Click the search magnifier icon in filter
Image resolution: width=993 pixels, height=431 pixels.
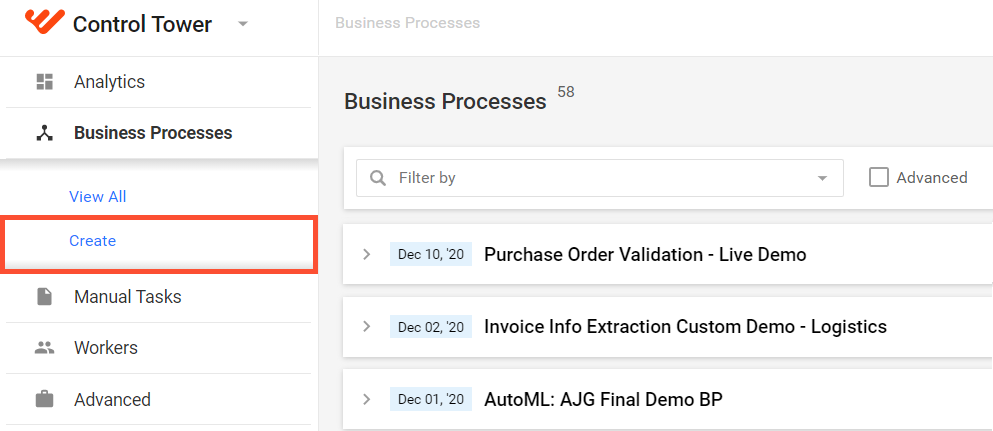[x=378, y=178]
